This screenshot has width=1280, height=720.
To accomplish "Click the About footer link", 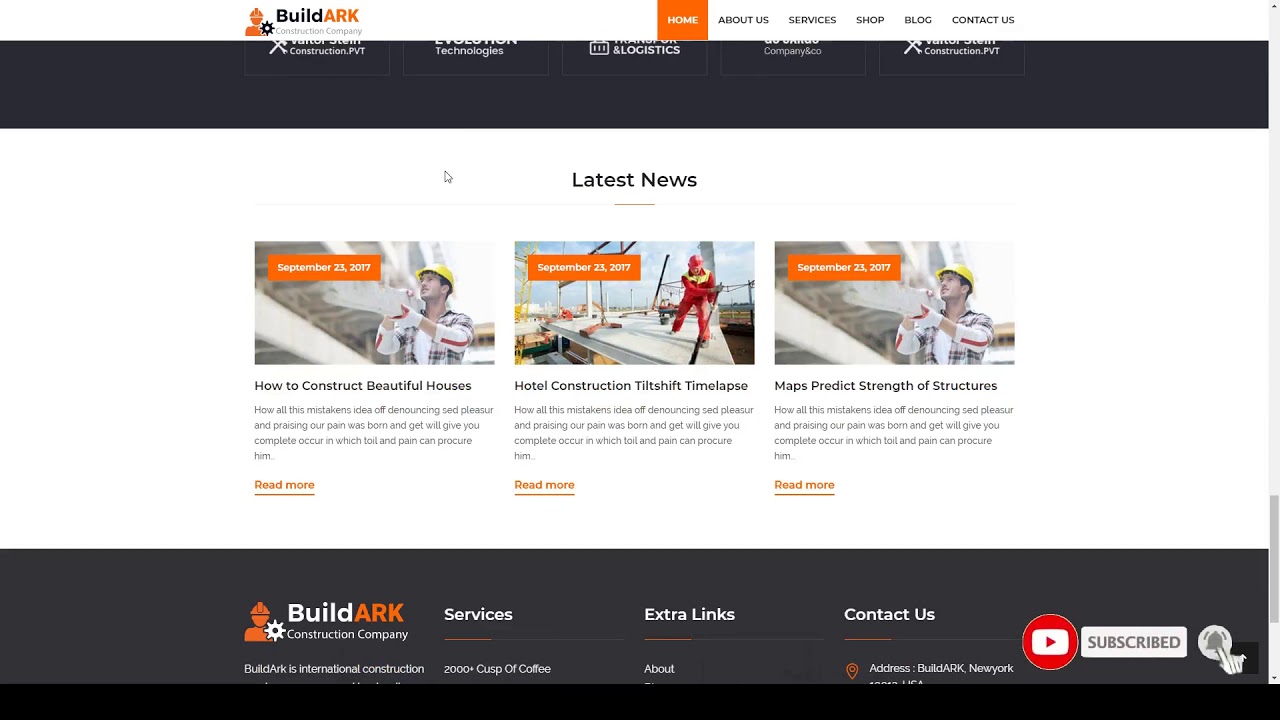I will tap(659, 669).
